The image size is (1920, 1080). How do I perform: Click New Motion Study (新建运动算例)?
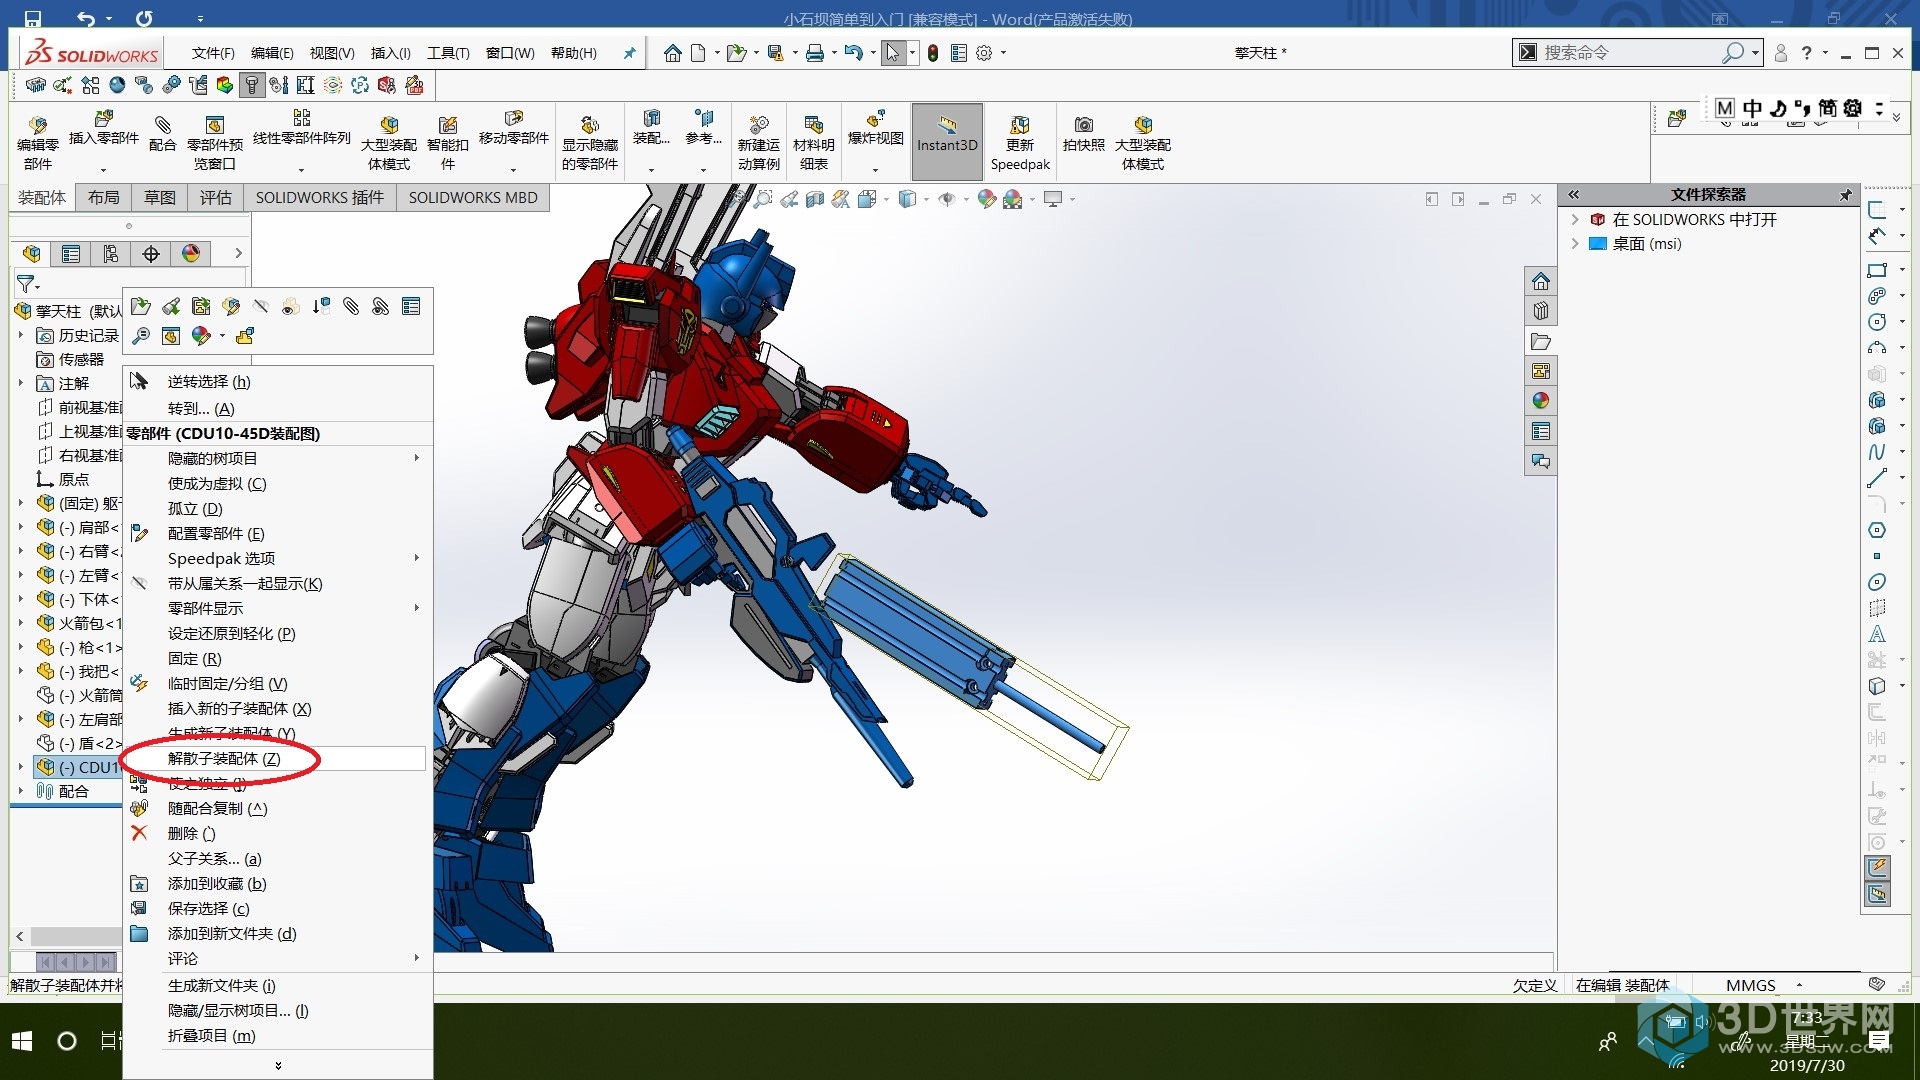pyautogui.click(x=758, y=142)
